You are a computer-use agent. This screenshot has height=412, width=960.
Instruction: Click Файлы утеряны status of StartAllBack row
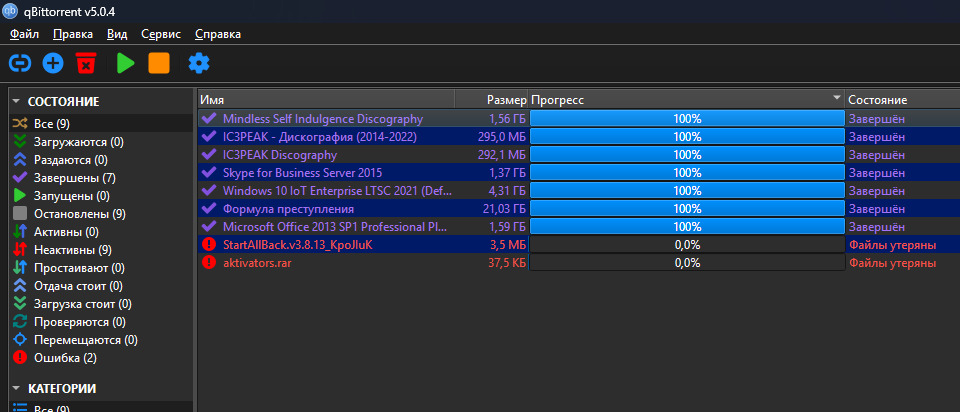tap(892, 245)
